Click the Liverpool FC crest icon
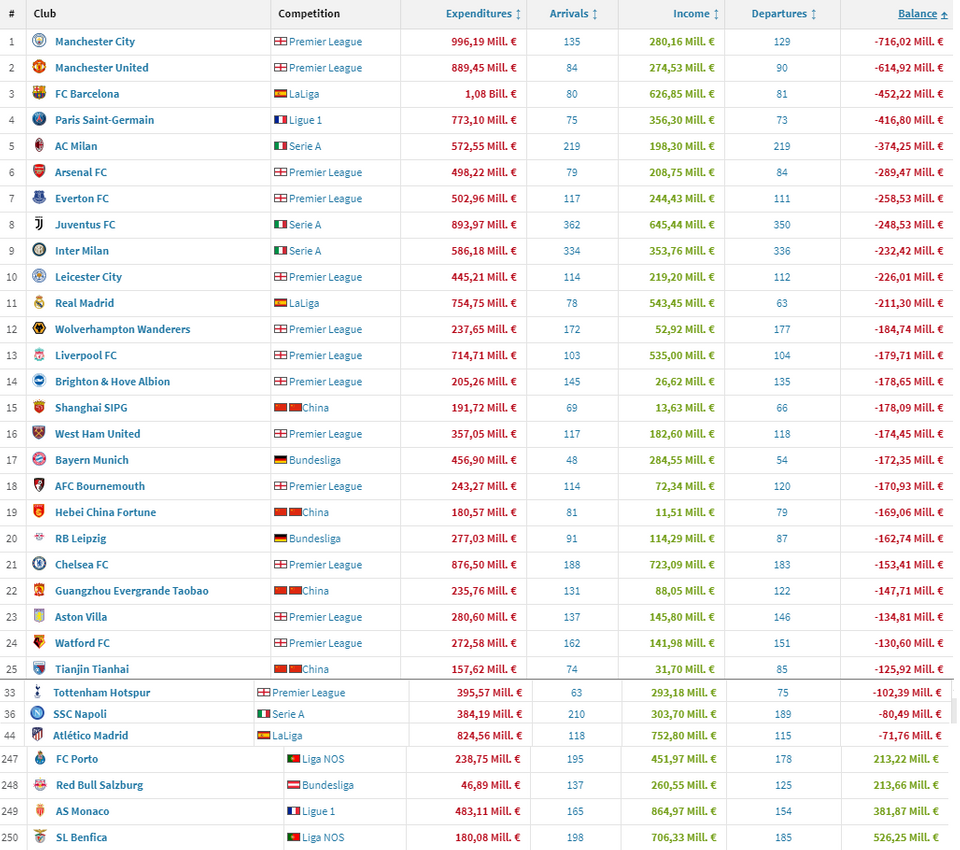Image resolution: width=960 pixels, height=850 pixels. click(x=39, y=355)
